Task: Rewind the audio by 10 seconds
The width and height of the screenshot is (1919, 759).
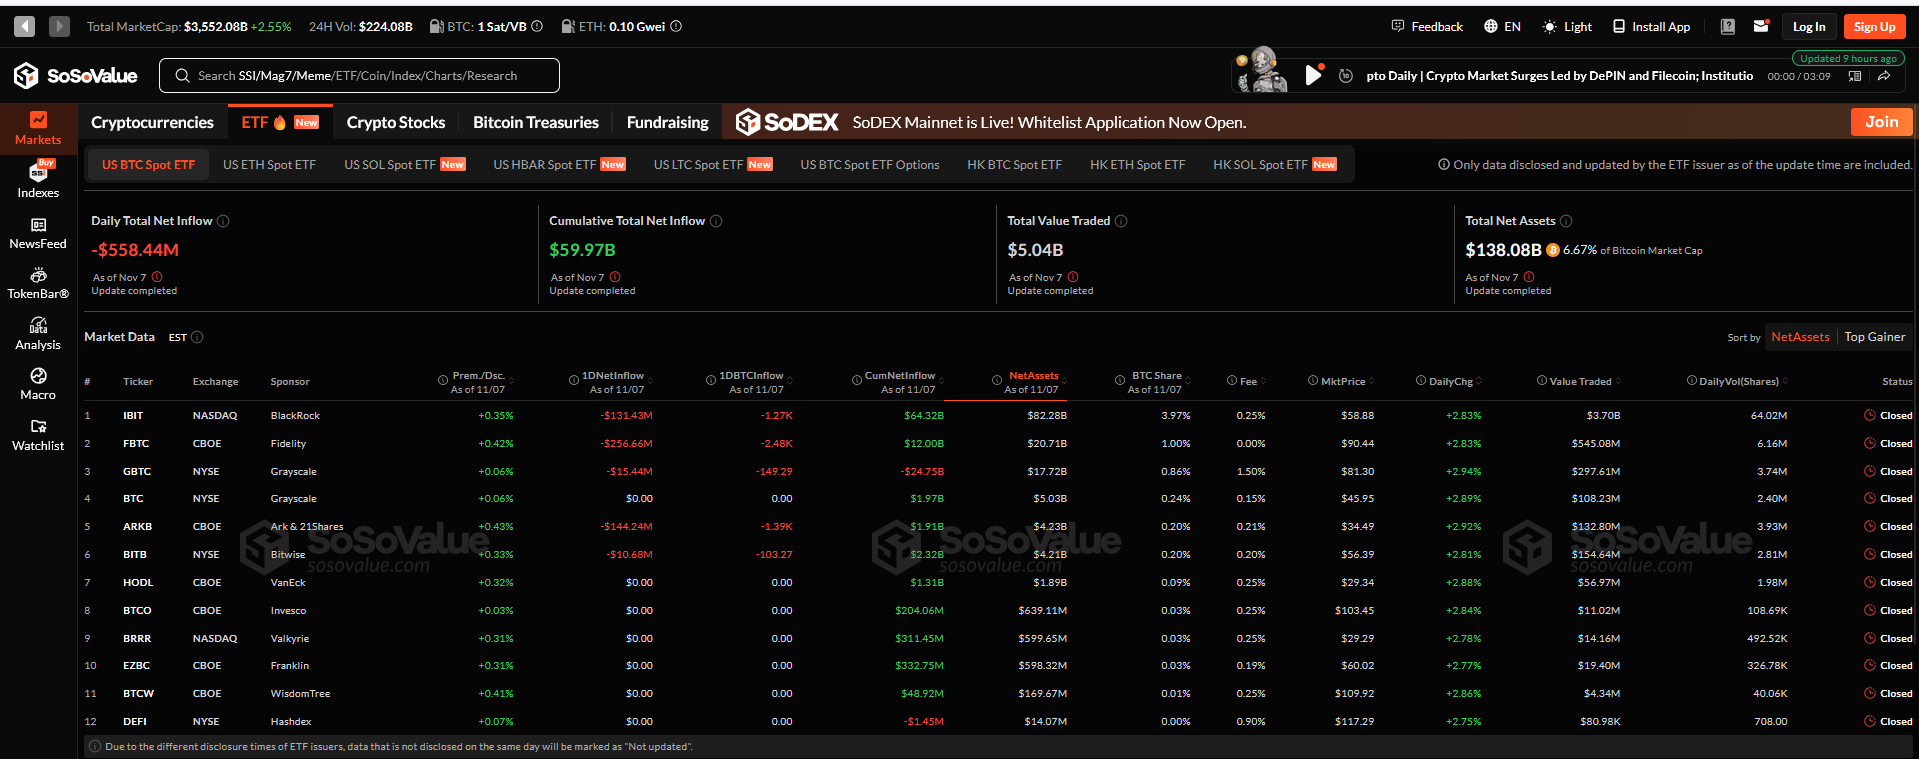Action: 1346,75
